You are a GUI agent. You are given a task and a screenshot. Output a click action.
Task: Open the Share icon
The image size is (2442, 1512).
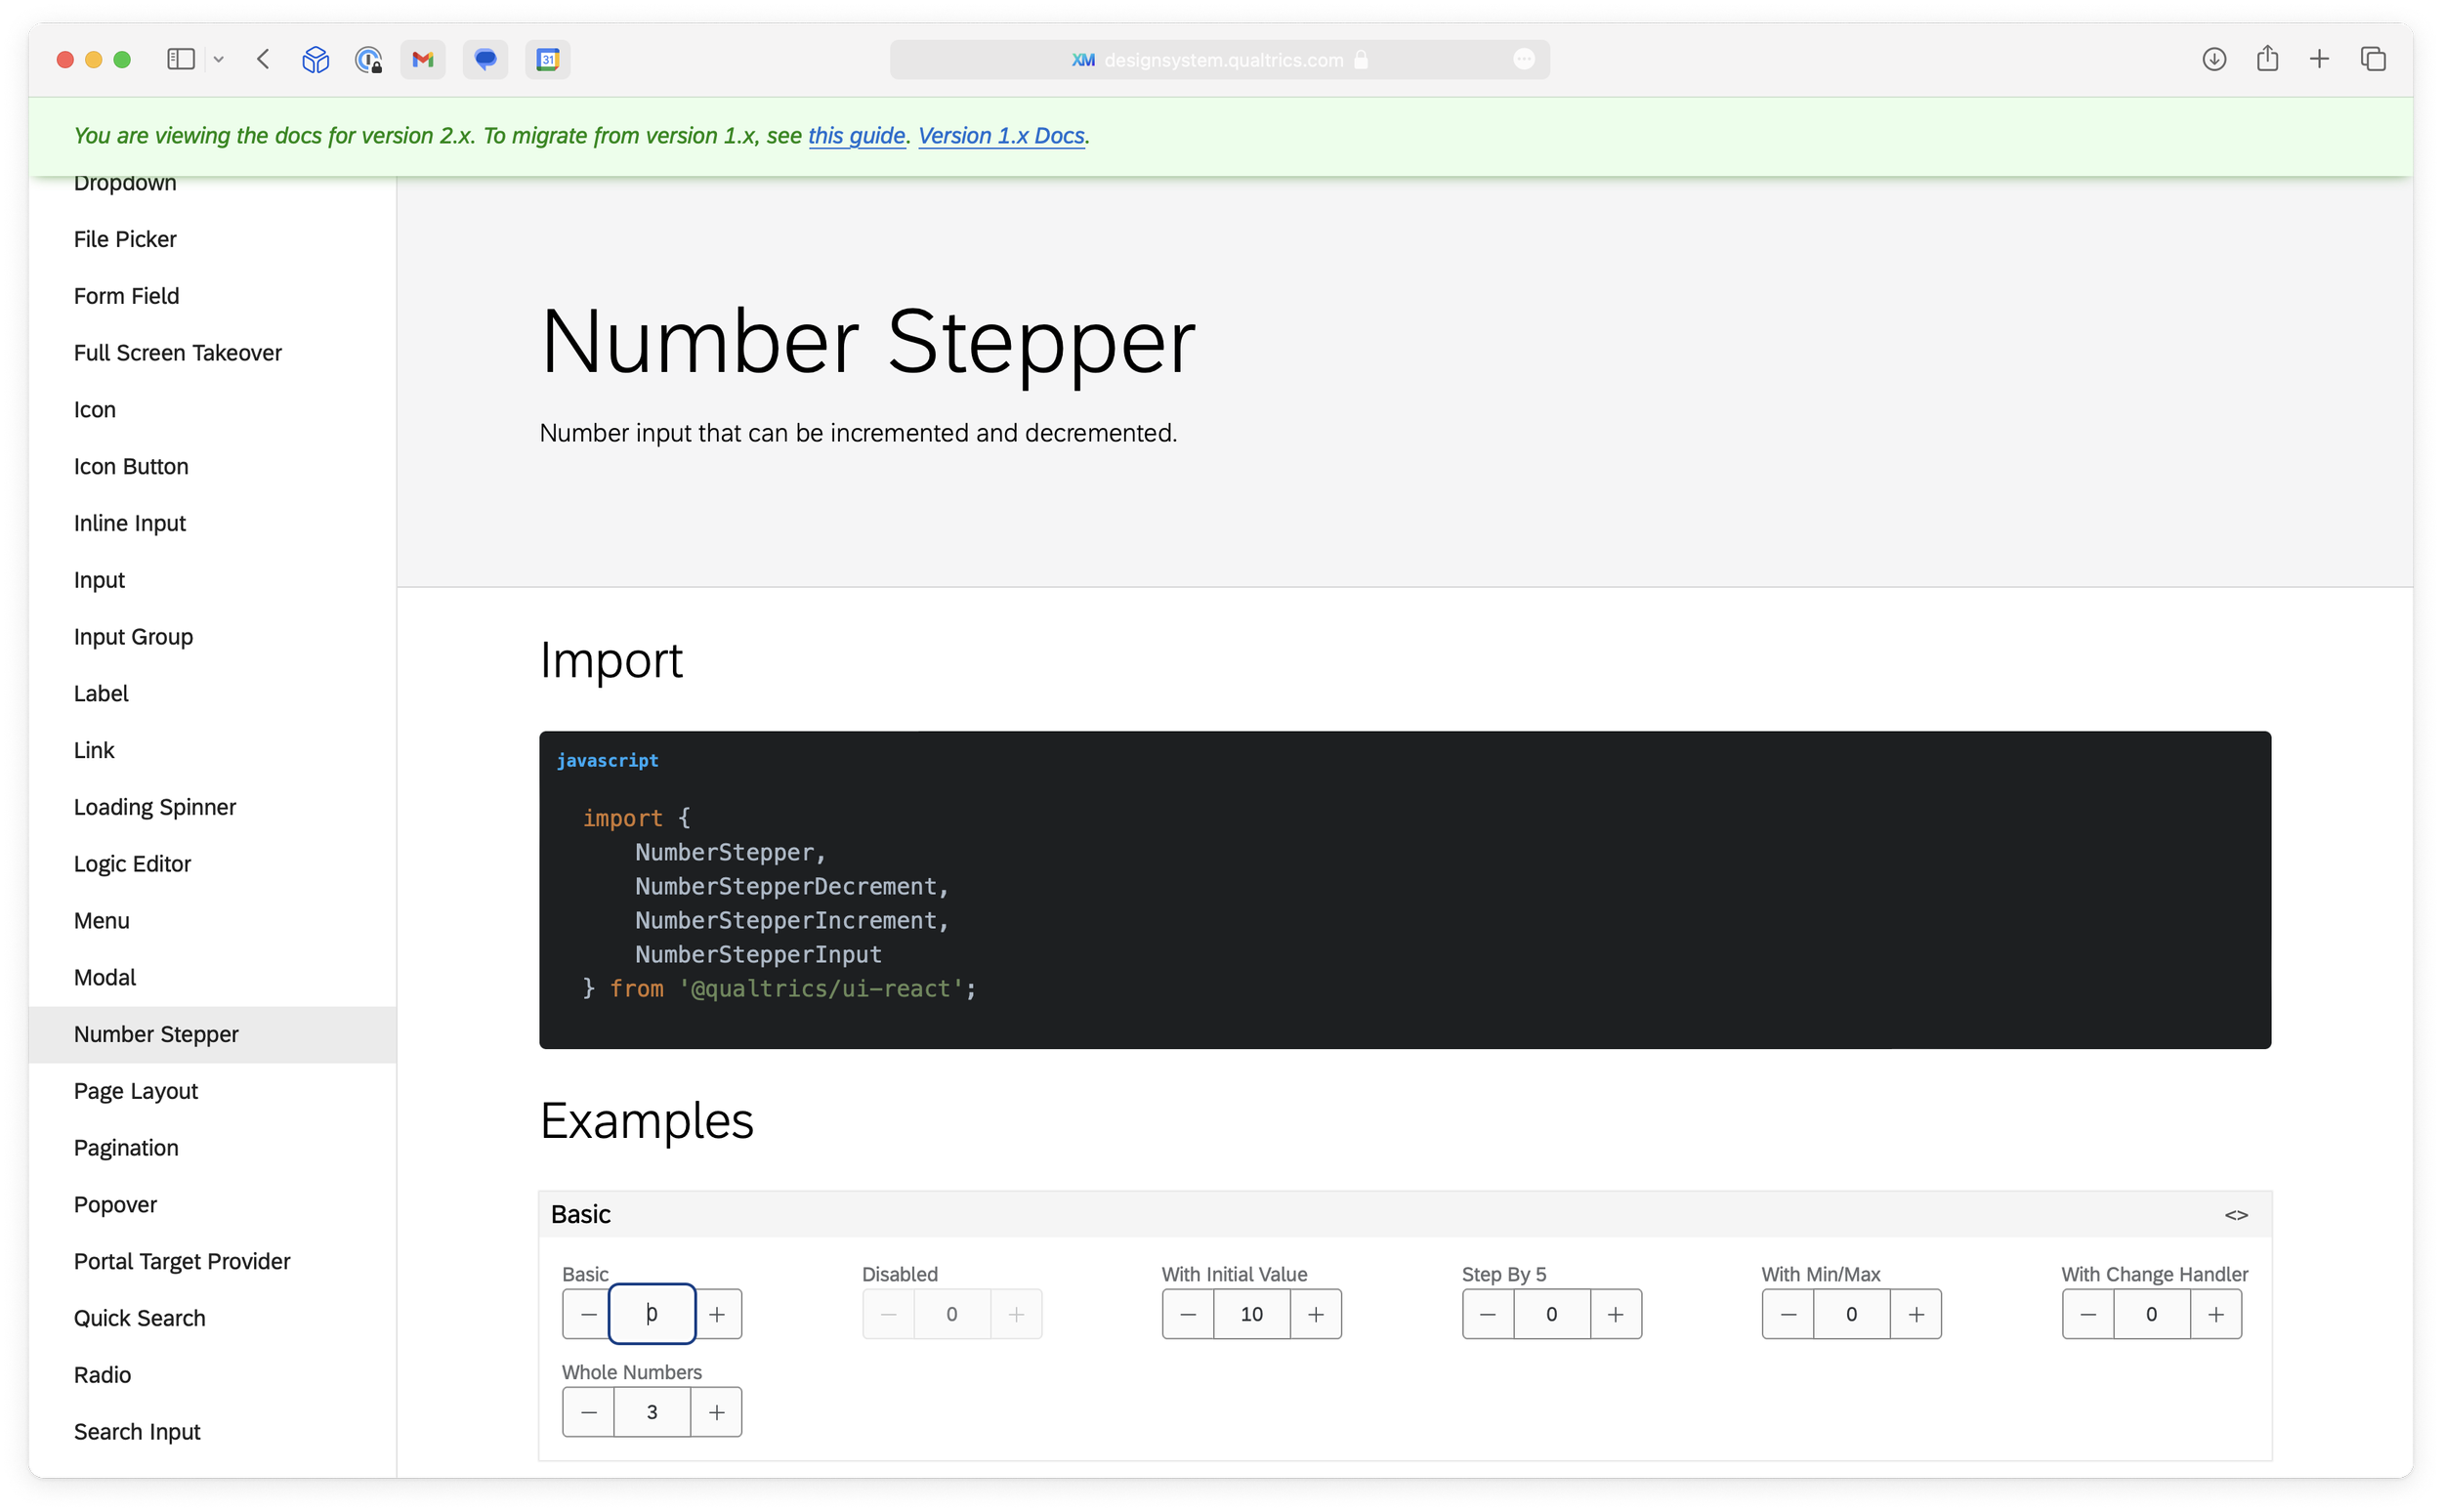tap(2266, 58)
